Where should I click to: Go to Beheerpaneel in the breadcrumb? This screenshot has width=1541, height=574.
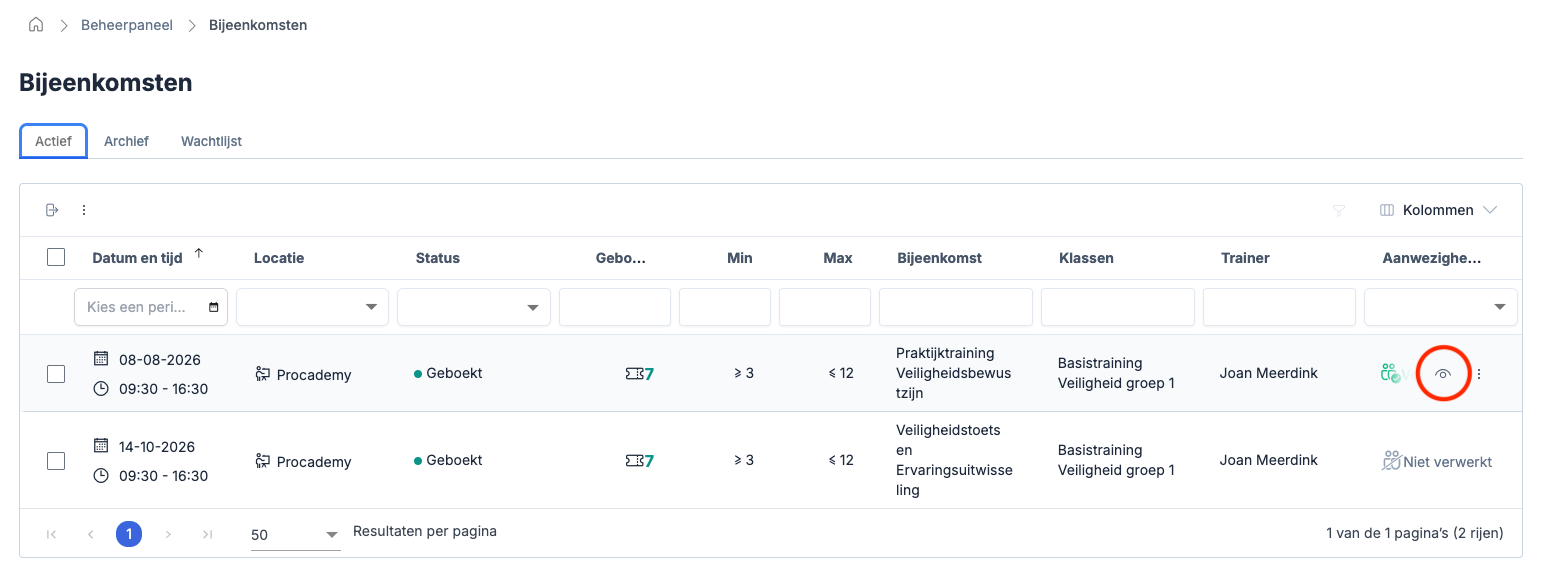pyautogui.click(x=127, y=25)
